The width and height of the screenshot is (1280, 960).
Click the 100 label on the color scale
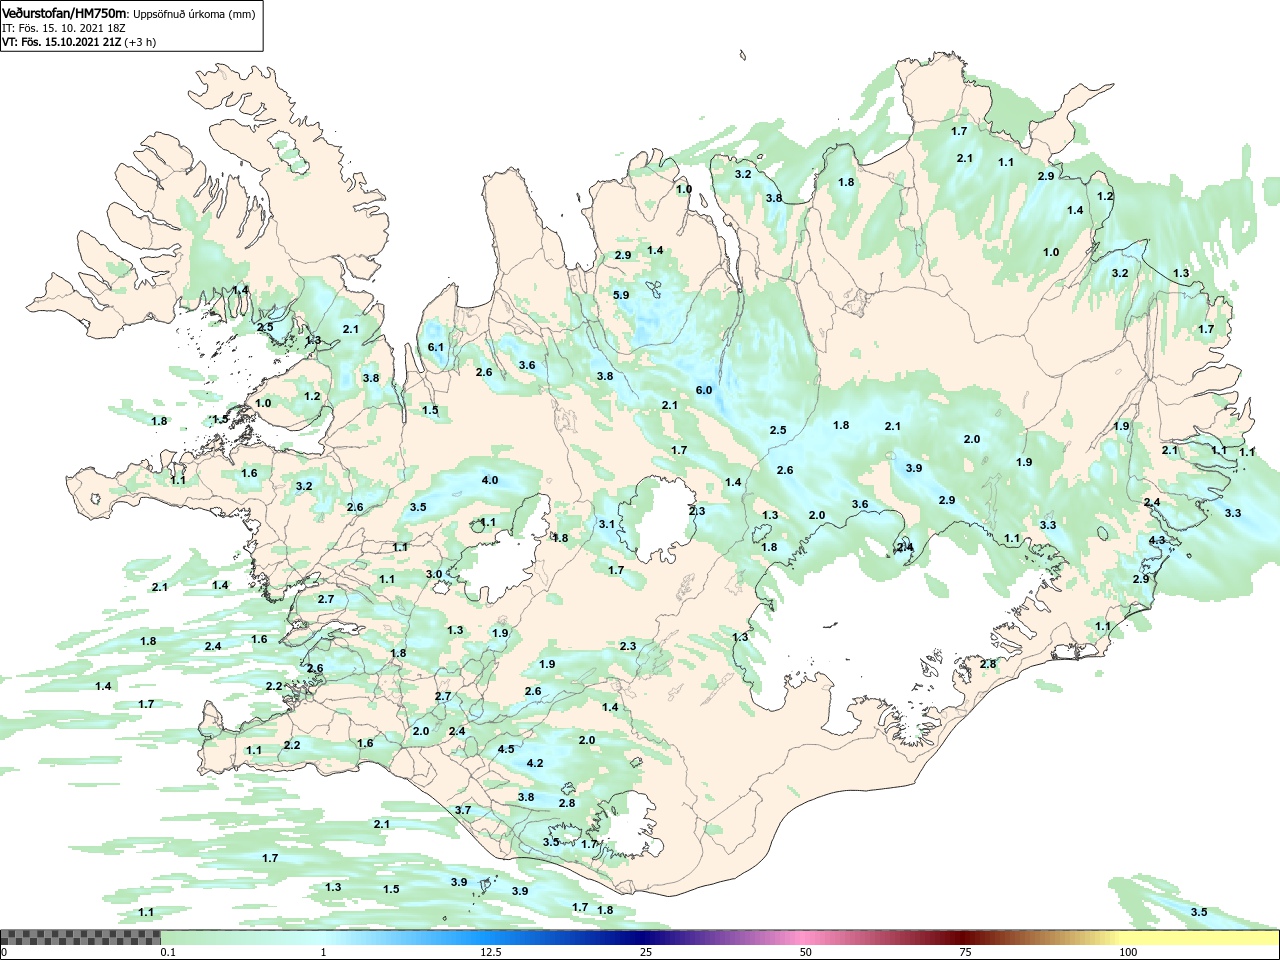[x=1128, y=952]
